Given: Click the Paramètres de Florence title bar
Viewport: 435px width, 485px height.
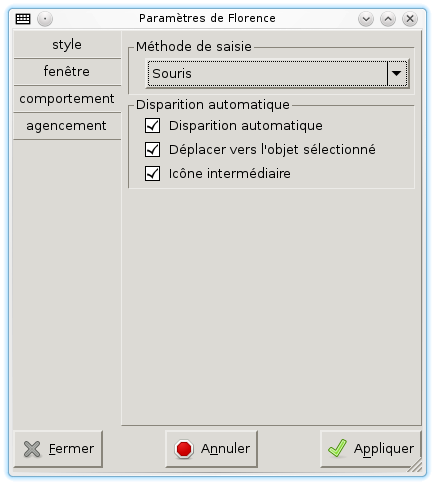Looking at the screenshot, I should [x=207, y=18].
